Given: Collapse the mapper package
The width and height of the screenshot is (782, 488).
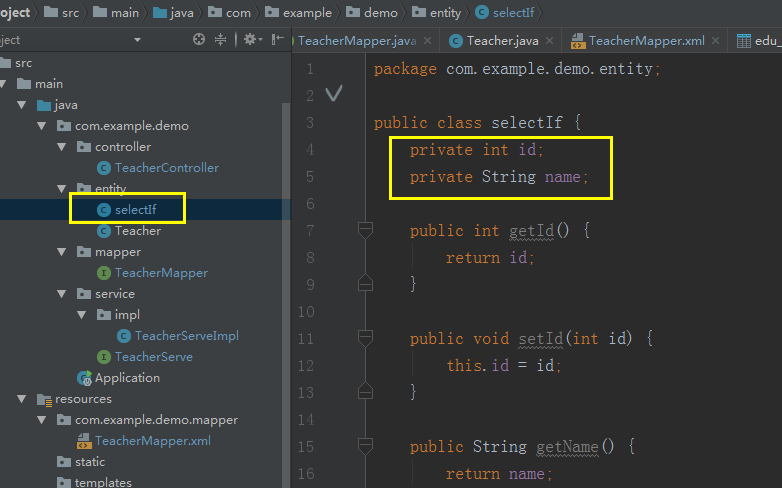Looking at the screenshot, I should click(62, 252).
